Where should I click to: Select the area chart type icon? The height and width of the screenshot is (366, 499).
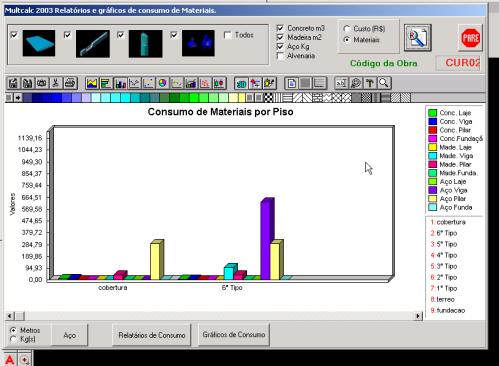tap(92, 83)
